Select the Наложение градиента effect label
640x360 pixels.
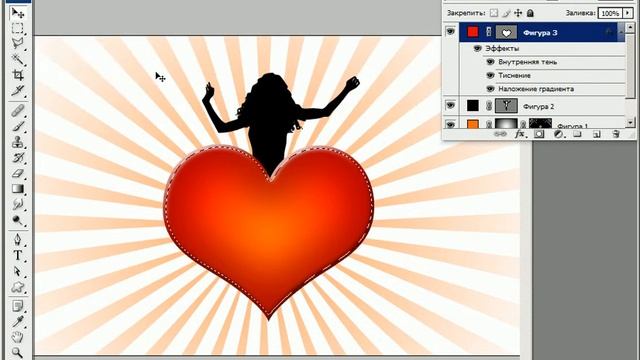(536, 89)
